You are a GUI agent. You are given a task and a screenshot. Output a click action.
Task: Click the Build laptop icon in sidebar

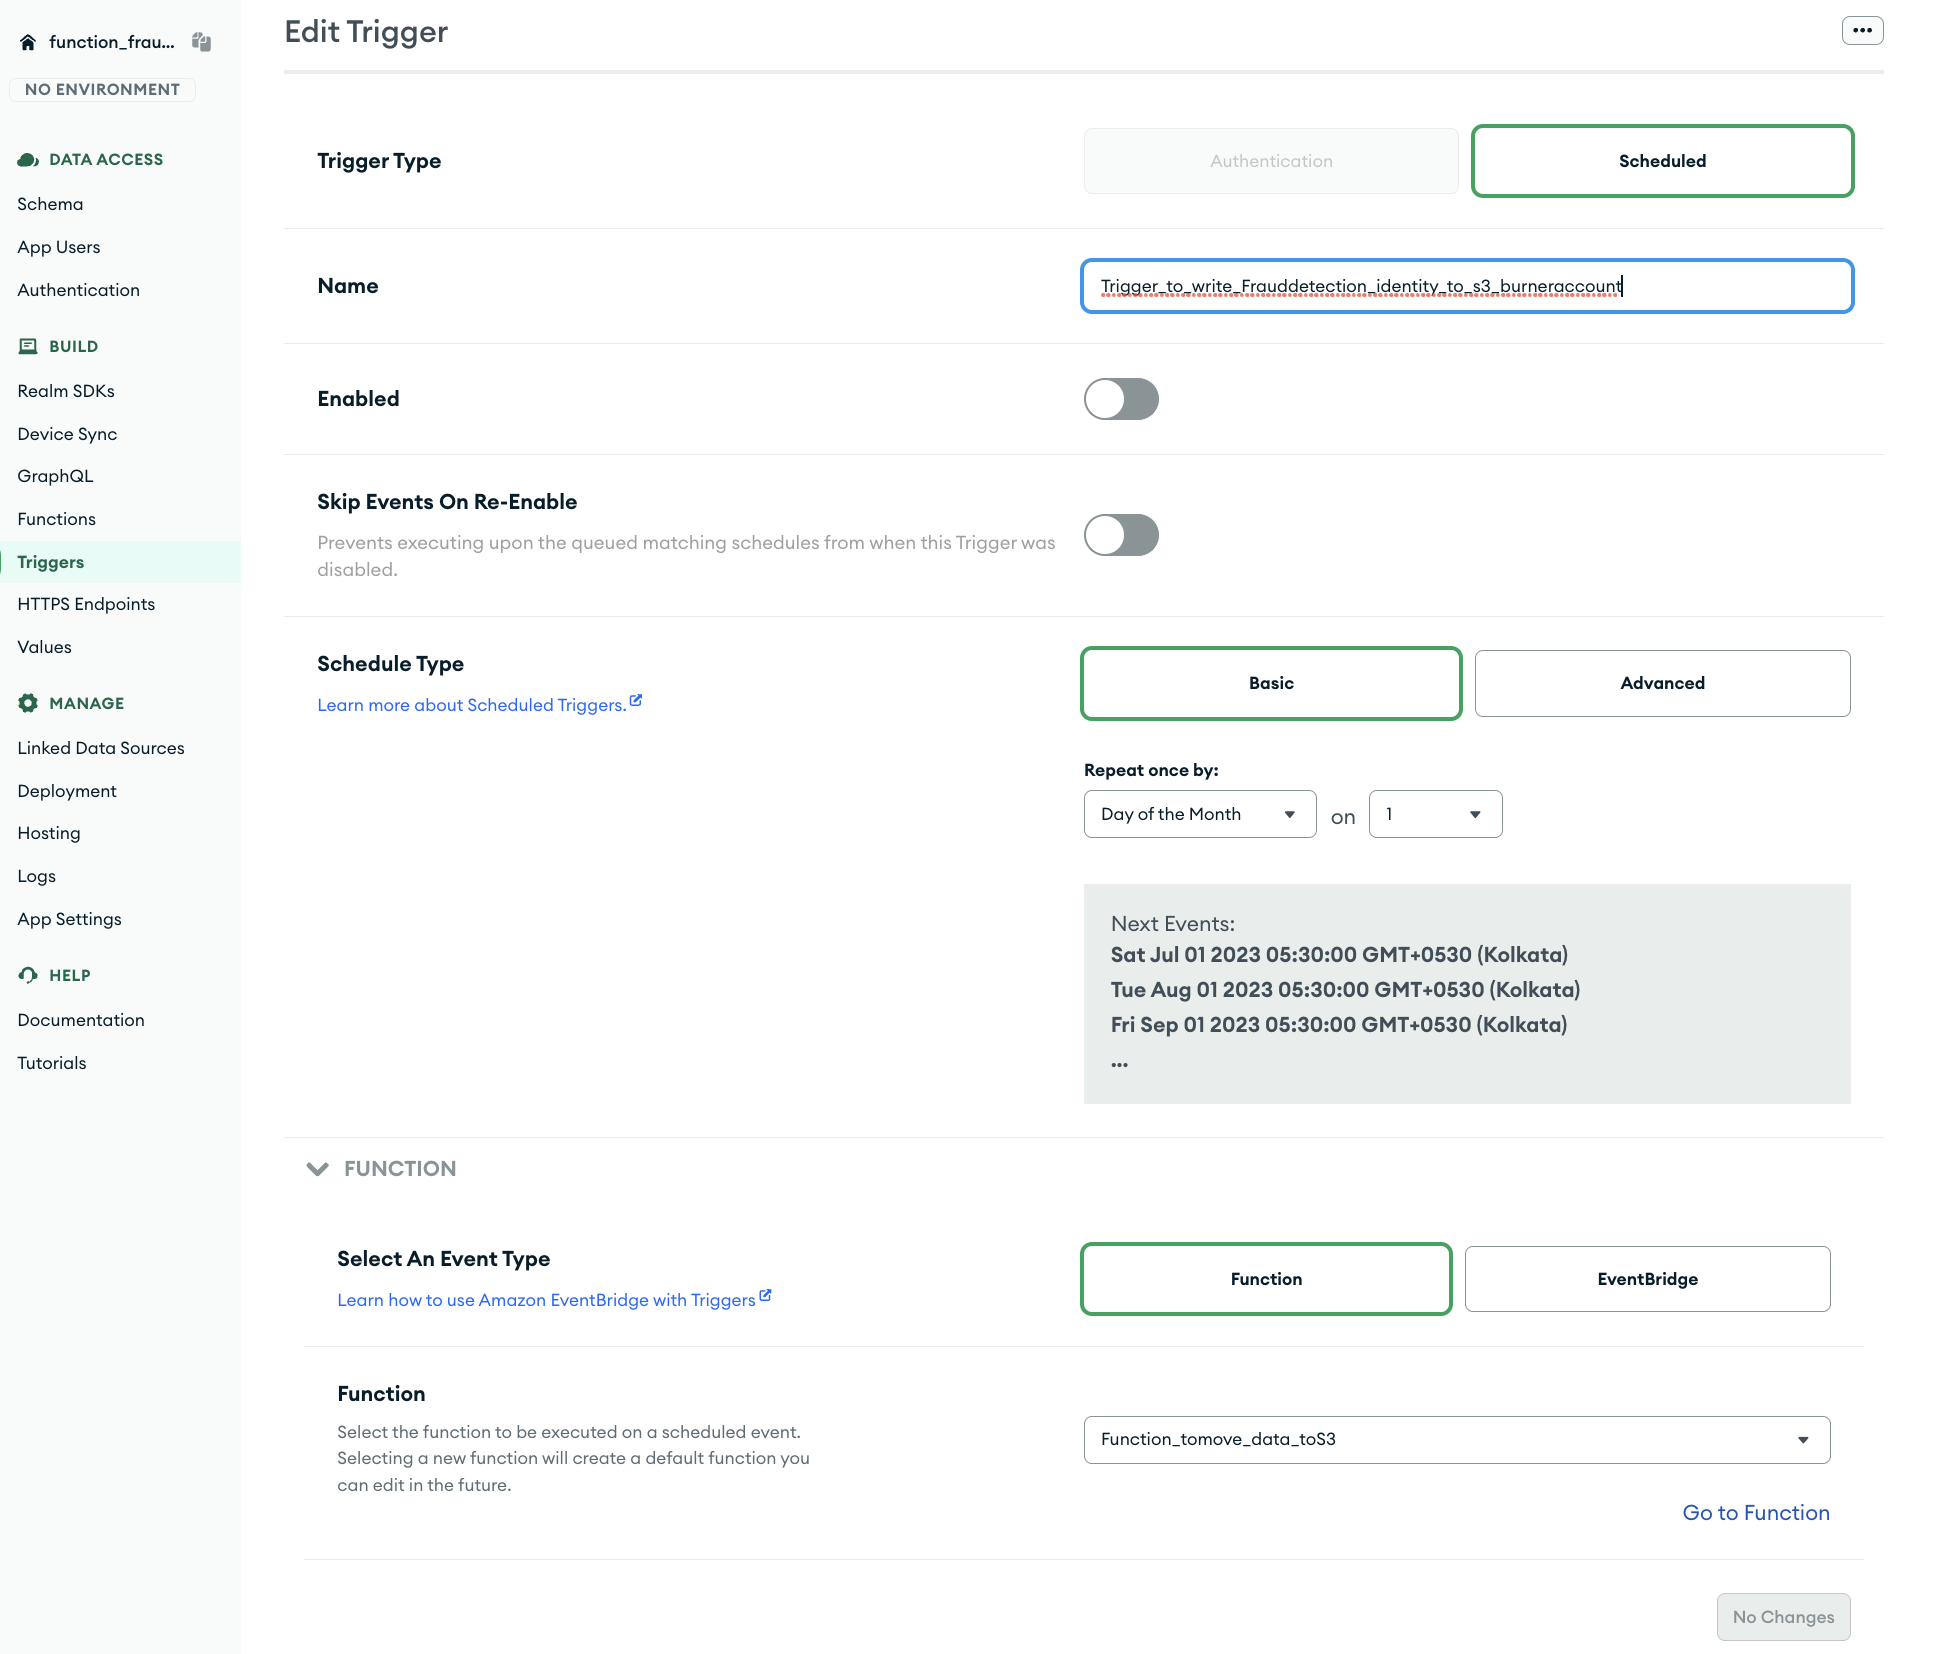coord(26,346)
